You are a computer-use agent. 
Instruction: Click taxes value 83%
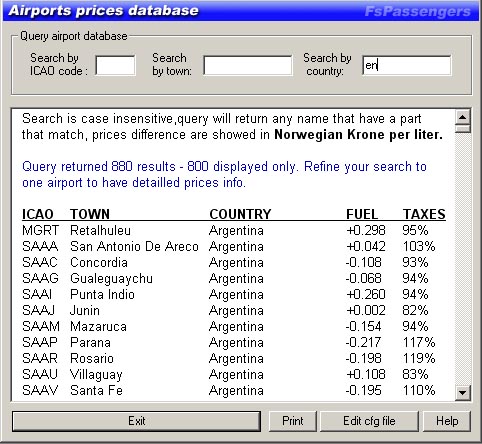[415, 375]
